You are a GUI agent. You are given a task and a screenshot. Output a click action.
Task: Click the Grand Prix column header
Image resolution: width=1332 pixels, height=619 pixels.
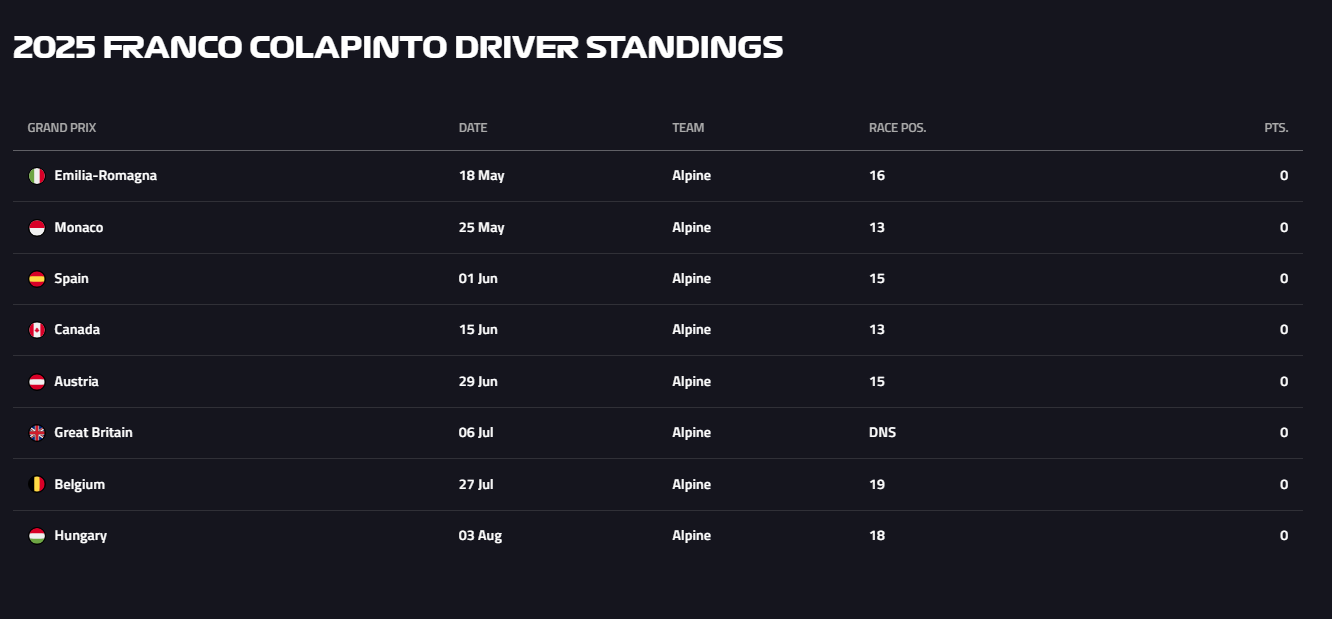(x=62, y=128)
